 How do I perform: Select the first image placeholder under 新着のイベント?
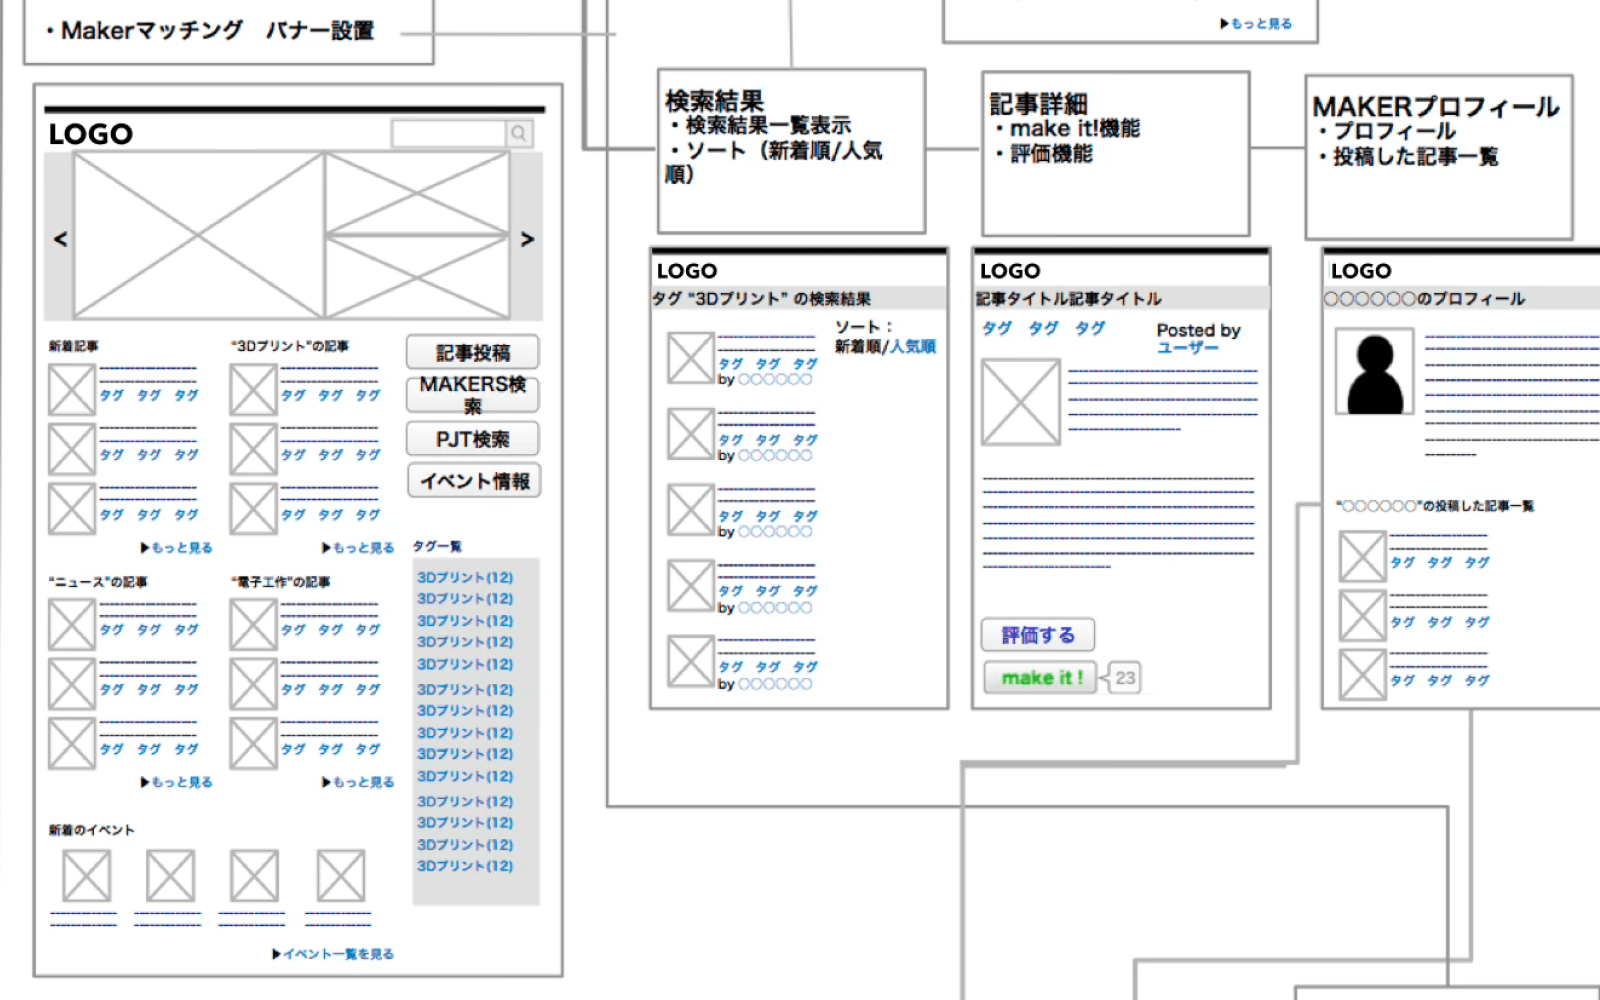tap(86, 876)
